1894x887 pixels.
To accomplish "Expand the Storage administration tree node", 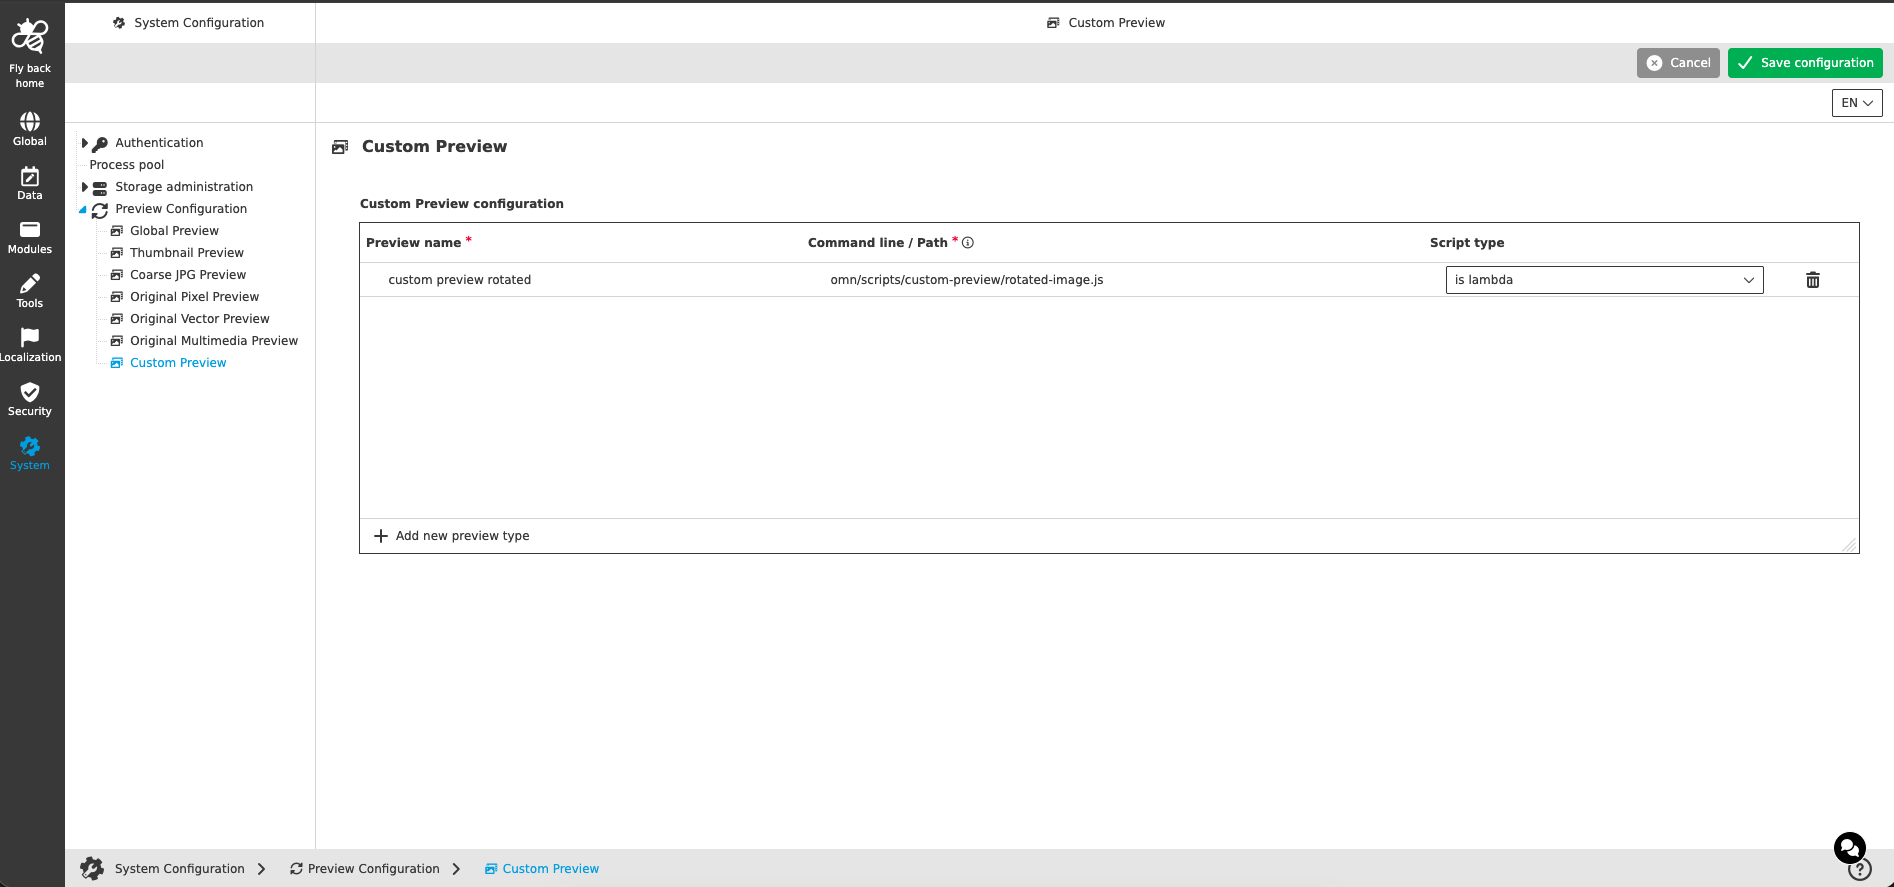I will pyautogui.click(x=85, y=187).
